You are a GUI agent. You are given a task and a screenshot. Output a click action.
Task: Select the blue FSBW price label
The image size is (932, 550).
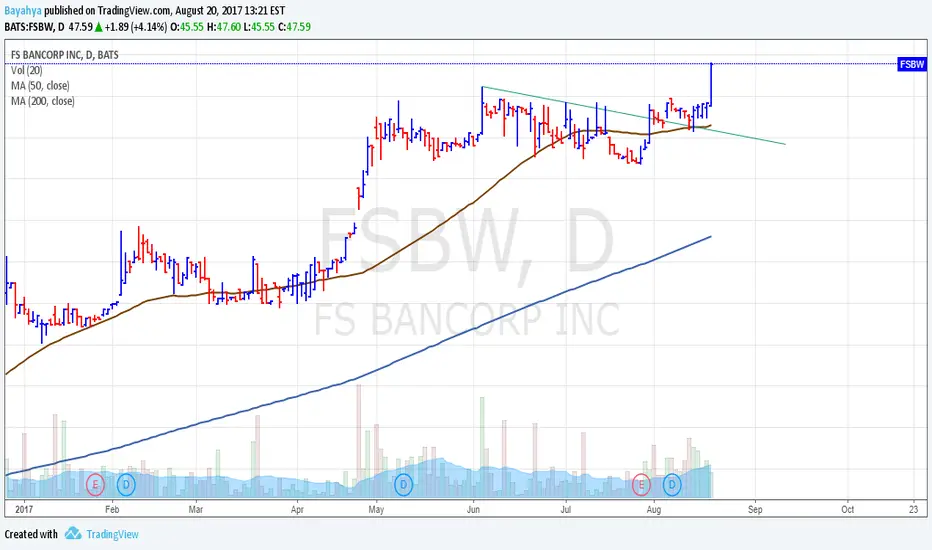tap(912, 64)
